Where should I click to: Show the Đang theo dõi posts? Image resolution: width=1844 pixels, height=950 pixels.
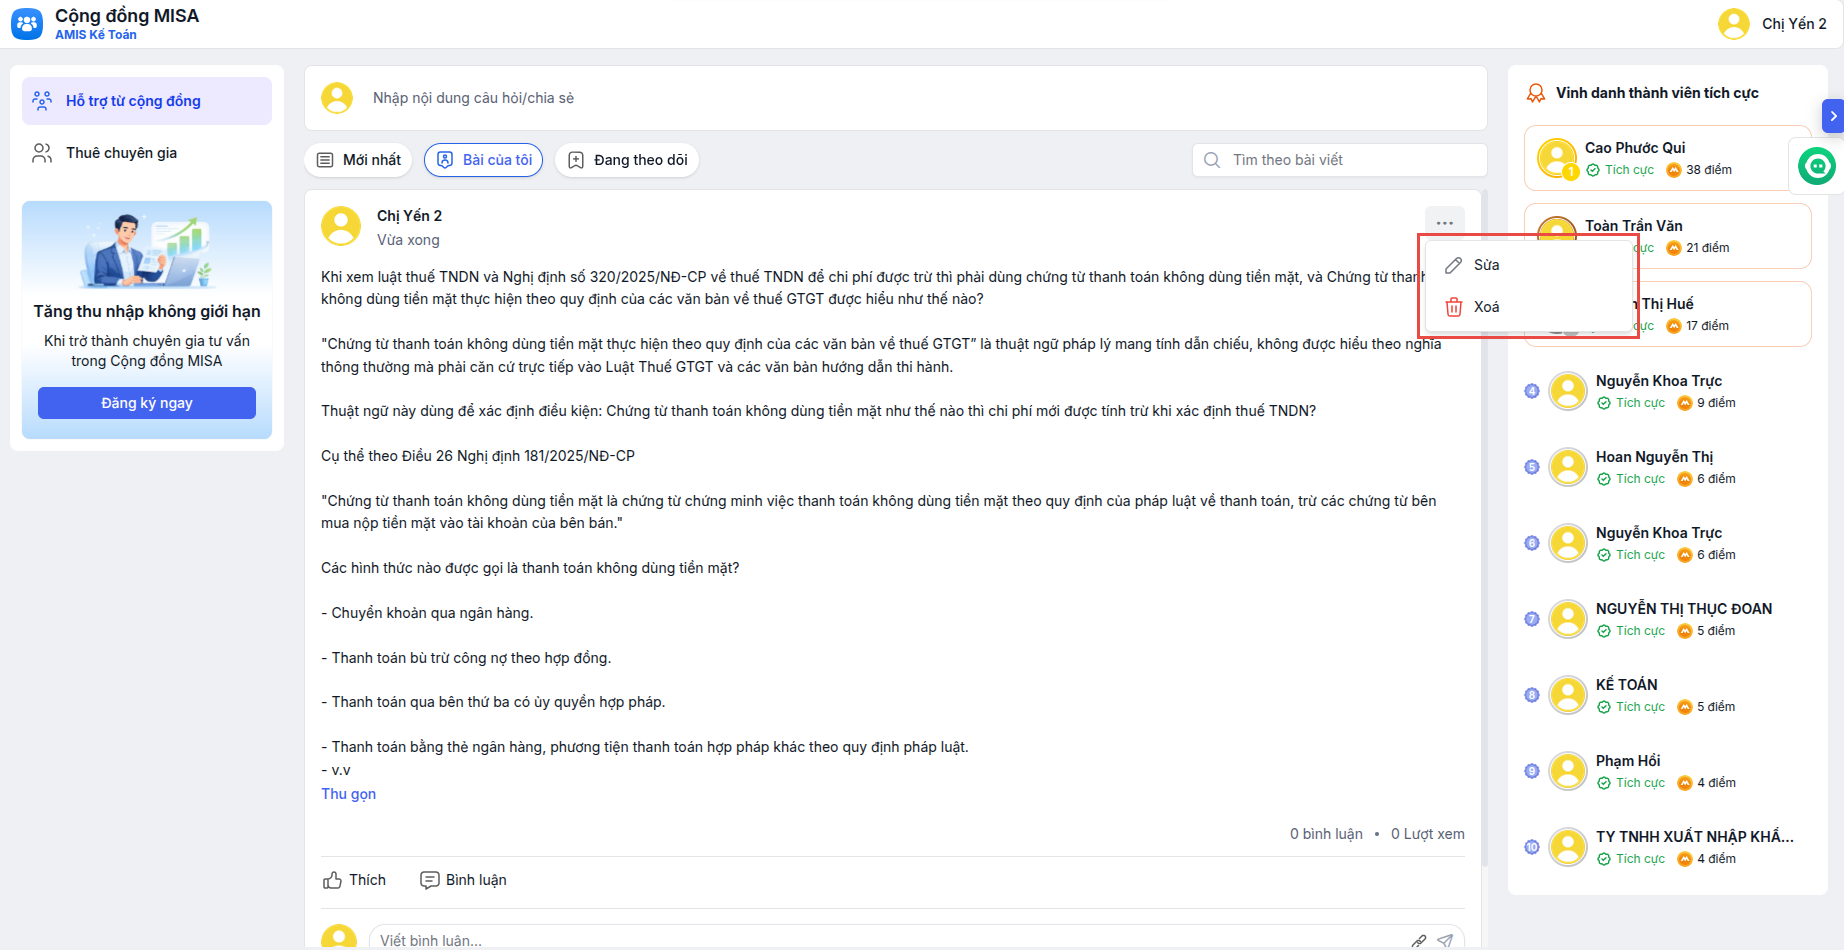point(627,160)
